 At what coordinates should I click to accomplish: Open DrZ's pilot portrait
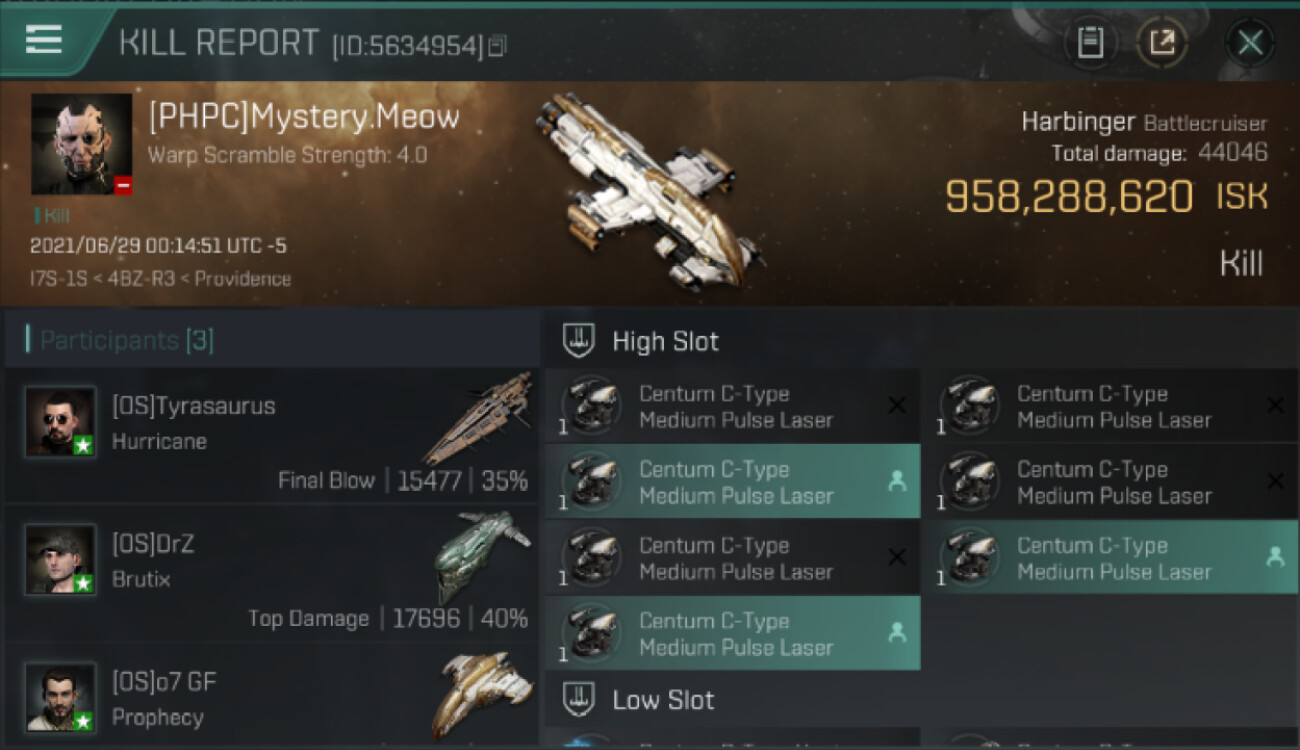pyautogui.click(x=61, y=560)
